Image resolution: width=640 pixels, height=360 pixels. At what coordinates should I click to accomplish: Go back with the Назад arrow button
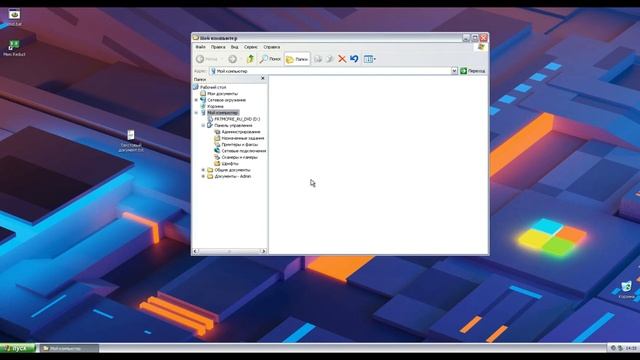click(x=207, y=59)
